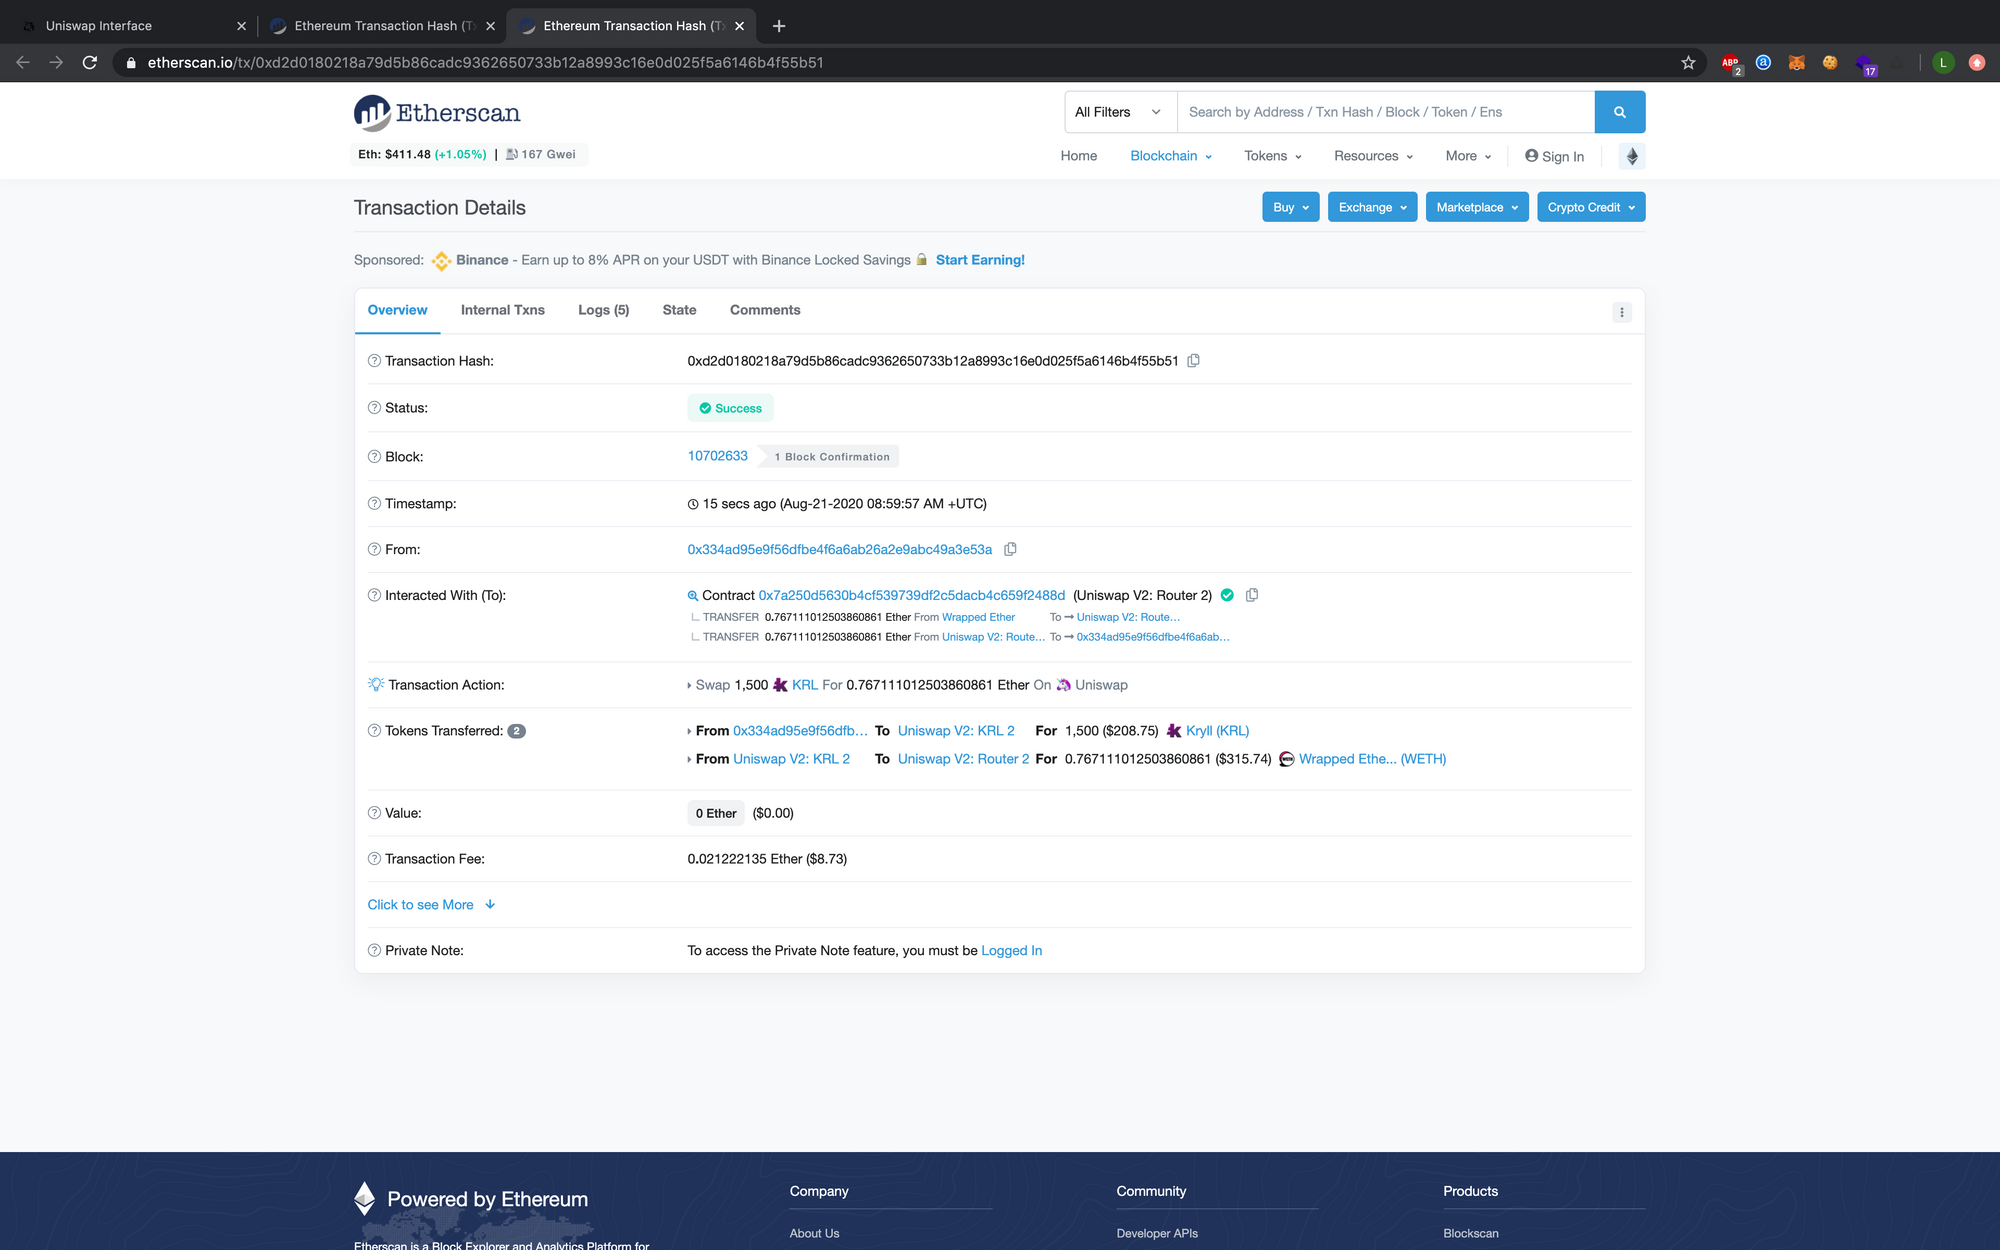The width and height of the screenshot is (2000, 1250).
Task: Click the 0 Ether value badge
Action: tap(716, 813)
